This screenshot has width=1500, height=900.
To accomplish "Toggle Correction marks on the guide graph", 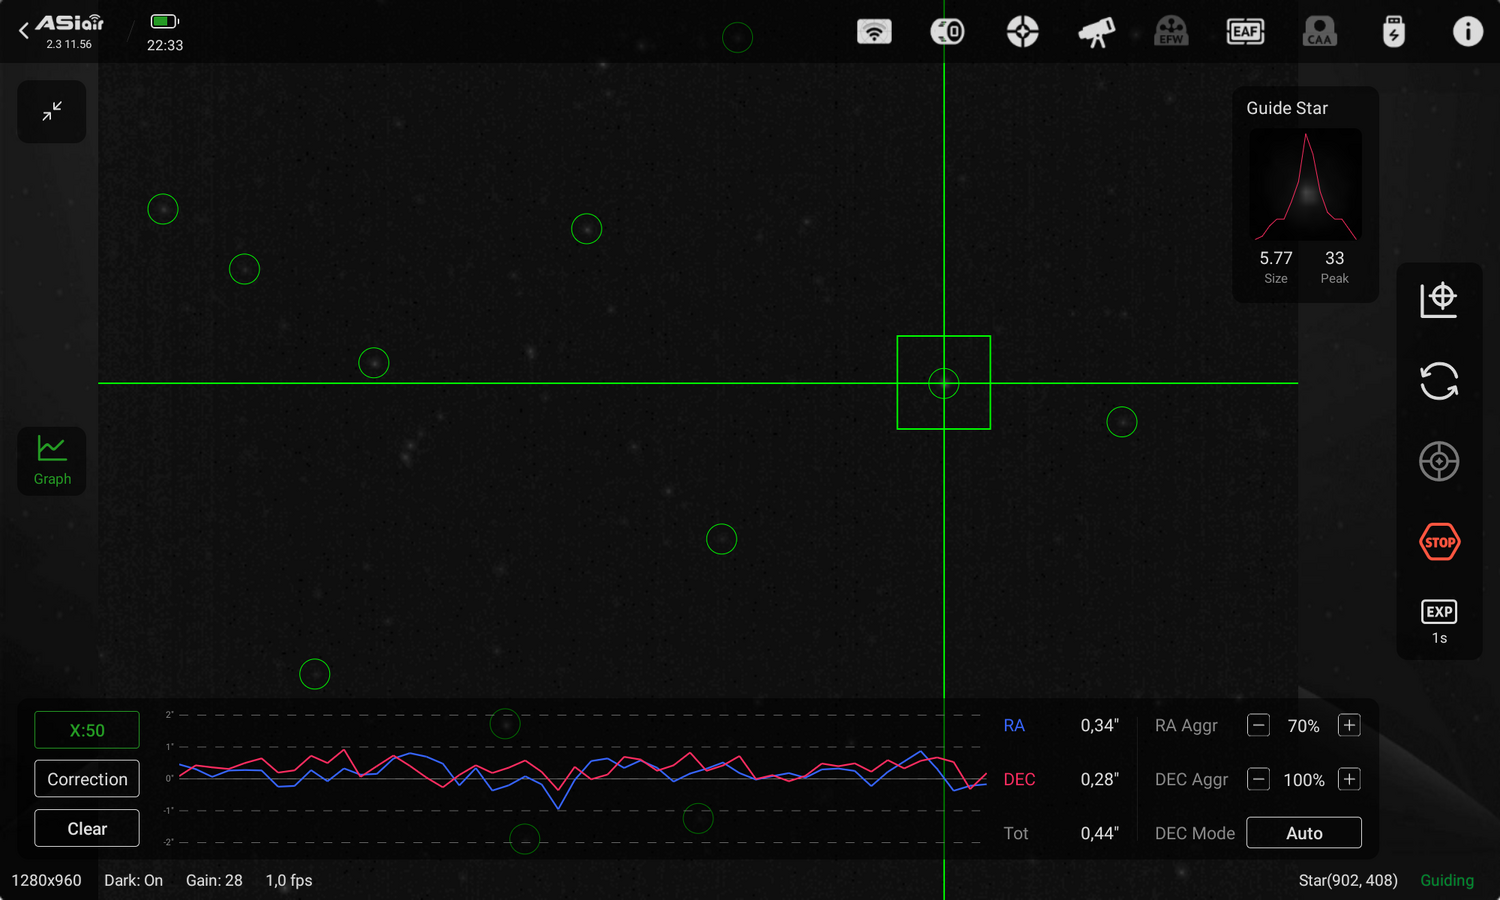I will [86, 778].
